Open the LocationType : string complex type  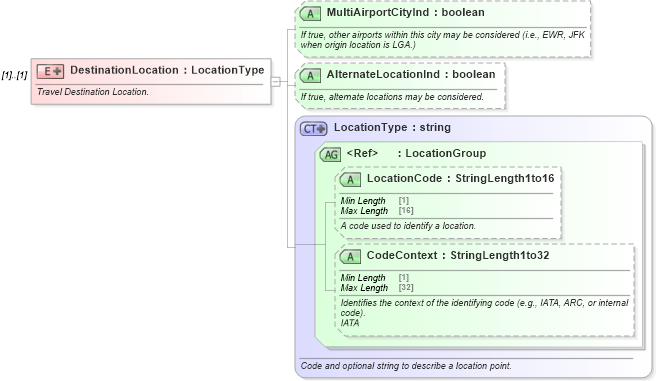tap(392, 128)
